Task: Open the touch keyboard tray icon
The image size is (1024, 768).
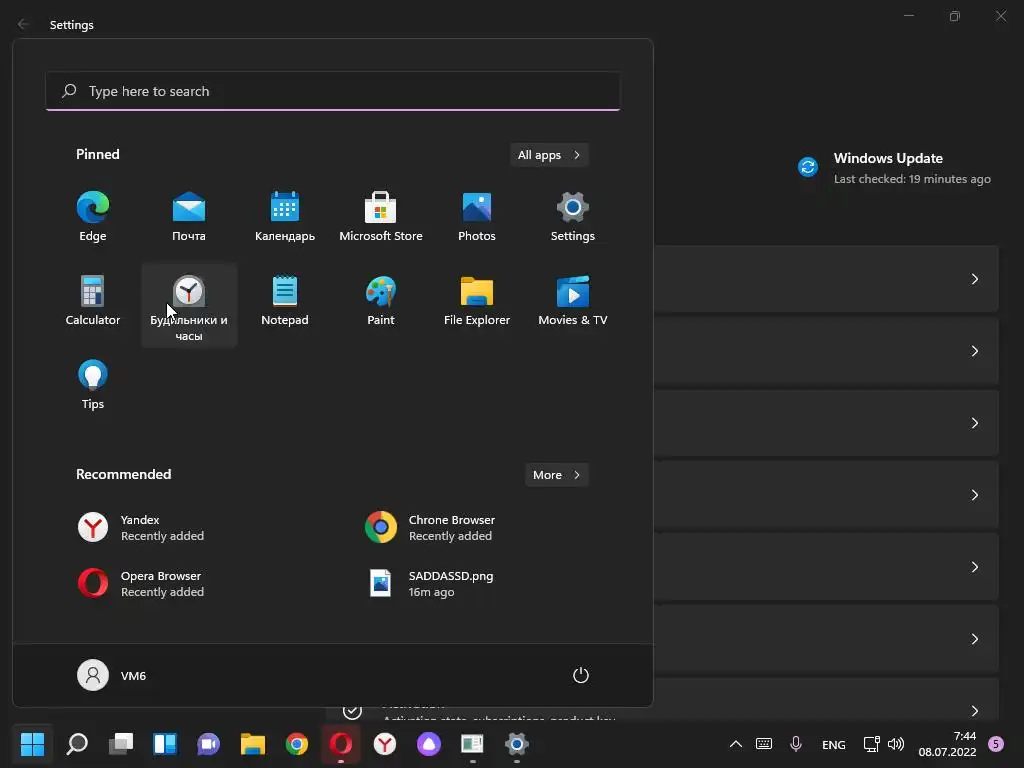Action: pyautogui.click(x=763, y=744)
